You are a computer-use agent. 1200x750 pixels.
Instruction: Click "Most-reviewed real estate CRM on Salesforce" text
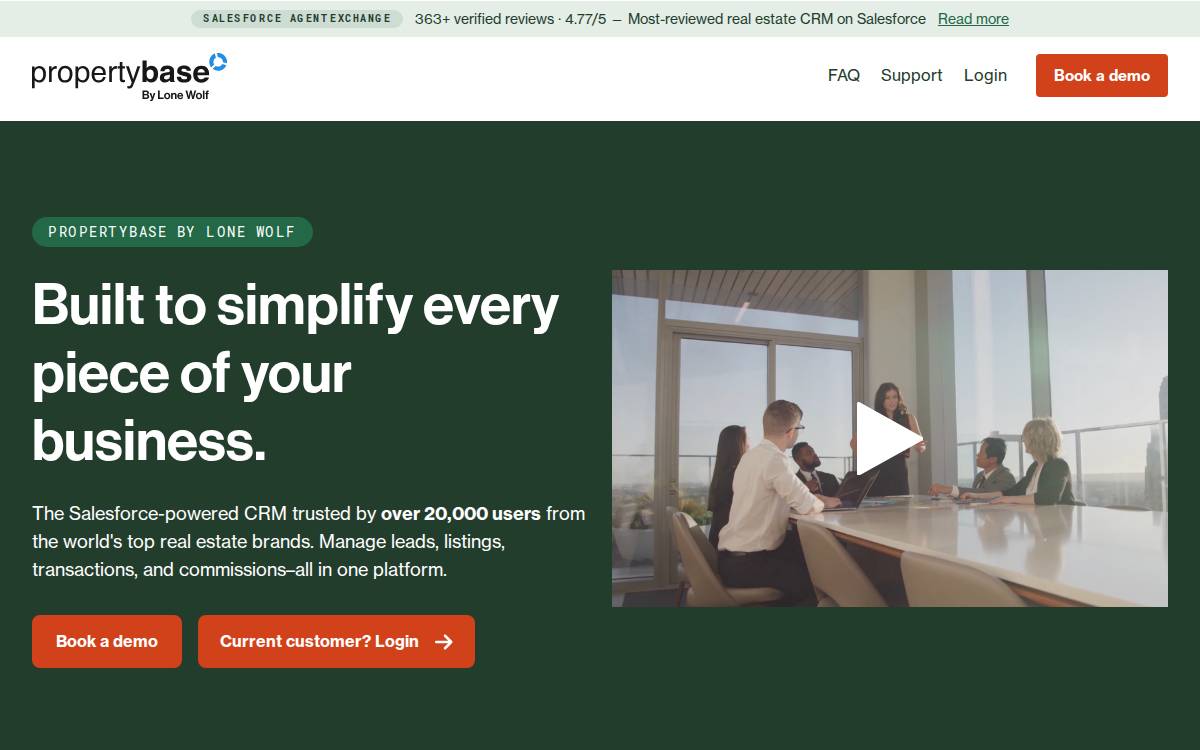(777, 19)
